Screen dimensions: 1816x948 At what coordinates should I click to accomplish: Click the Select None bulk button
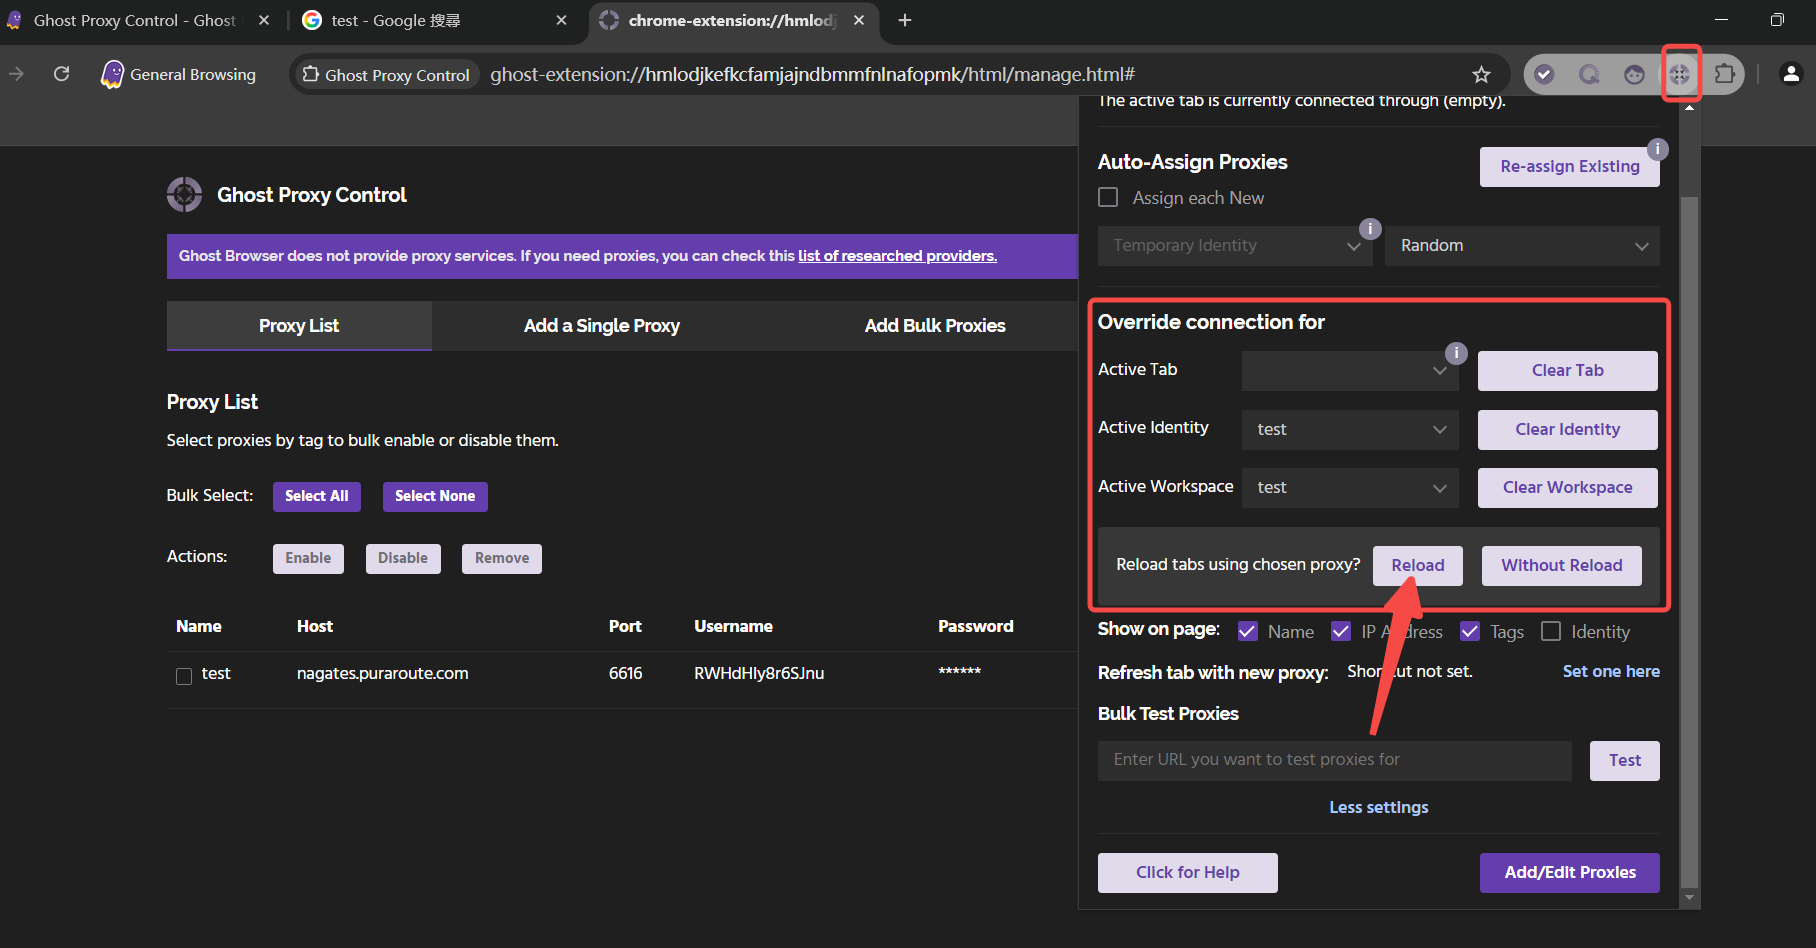coord(435,496)
